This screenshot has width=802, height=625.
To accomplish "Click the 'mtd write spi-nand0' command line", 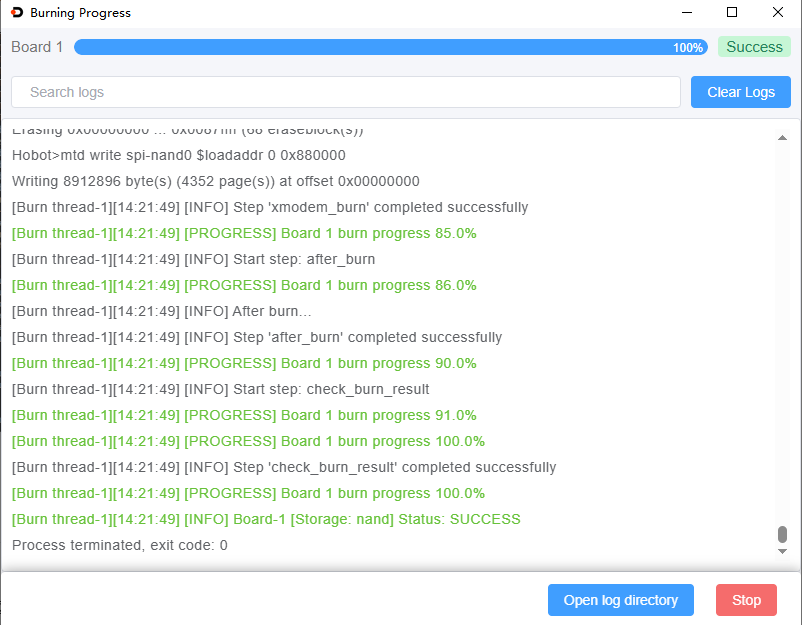I will click(179, 155).
